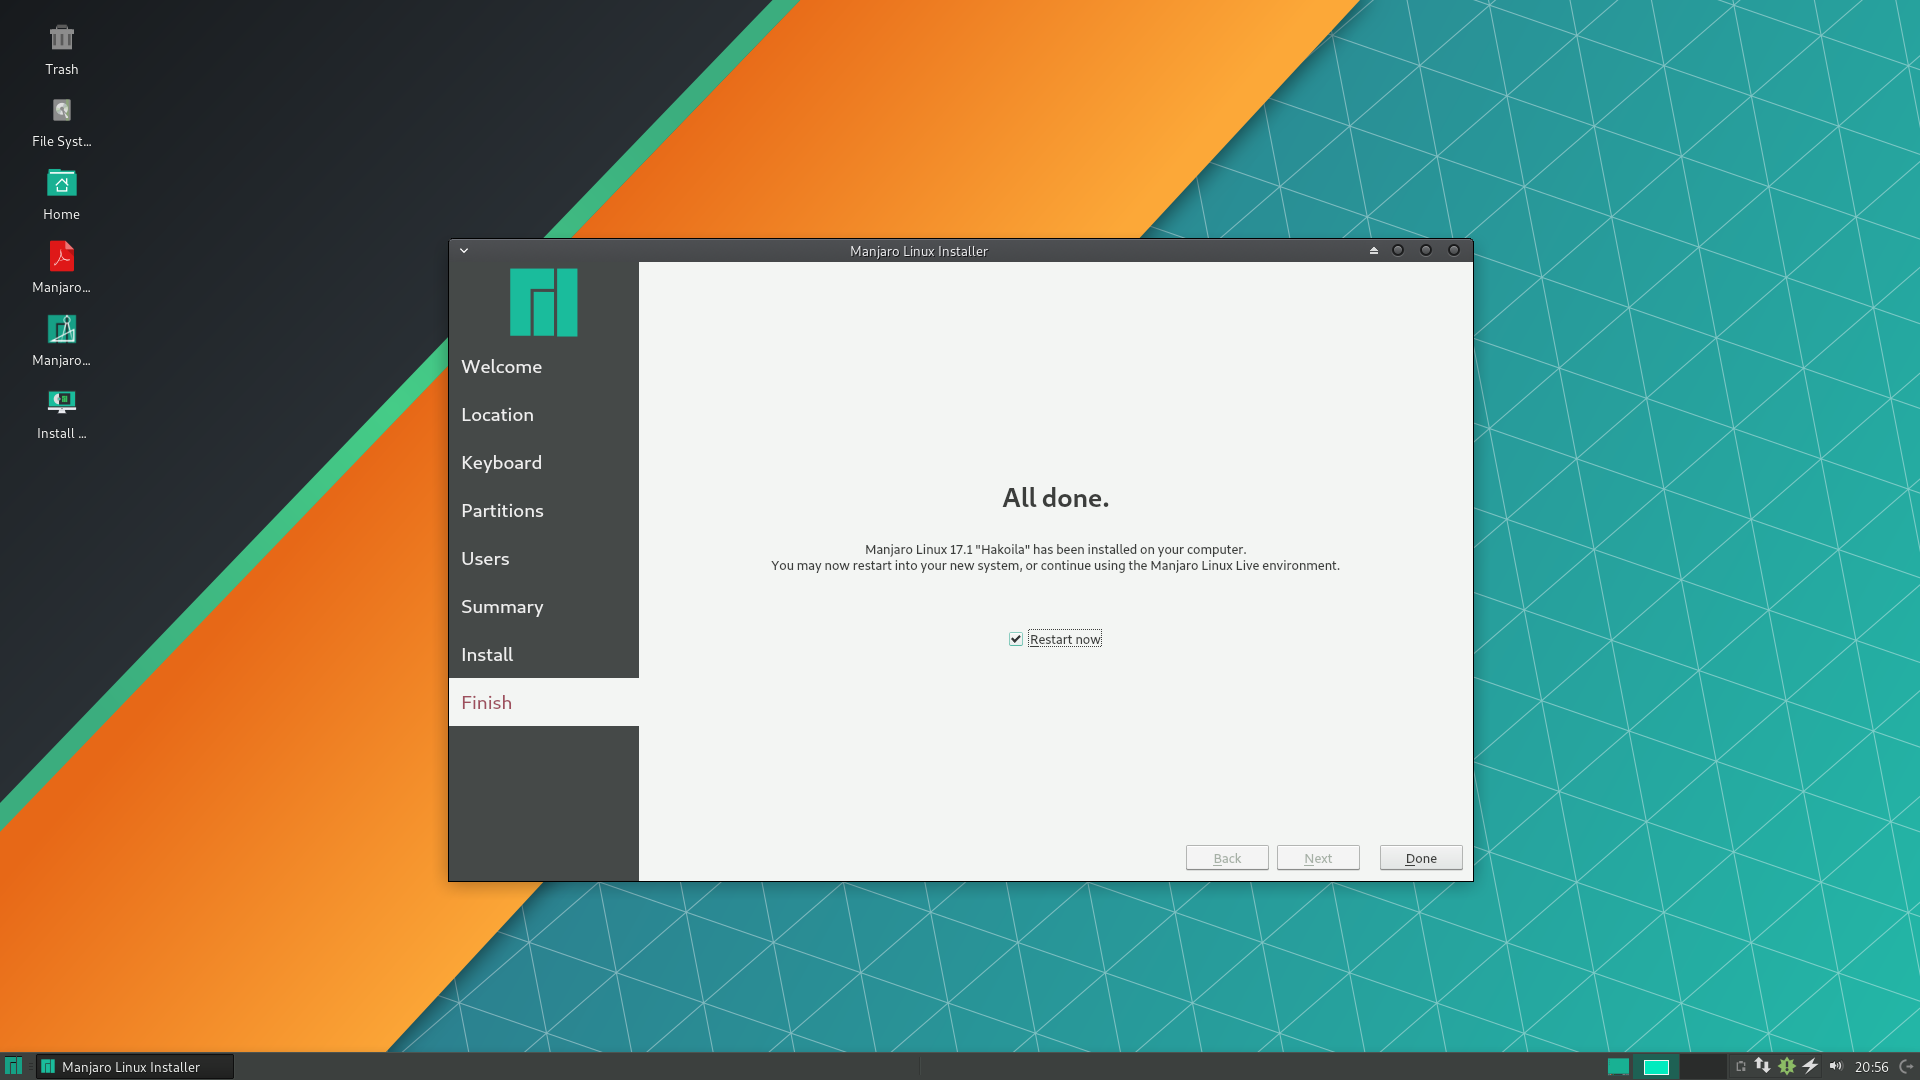
Task: Click the Done button
Action: (1421, 858)
